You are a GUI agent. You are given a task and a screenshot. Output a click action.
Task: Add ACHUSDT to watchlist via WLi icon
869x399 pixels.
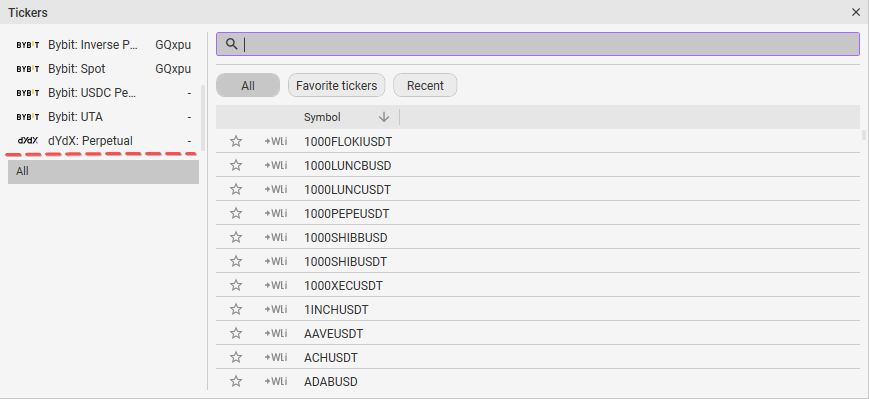point(276,357)
